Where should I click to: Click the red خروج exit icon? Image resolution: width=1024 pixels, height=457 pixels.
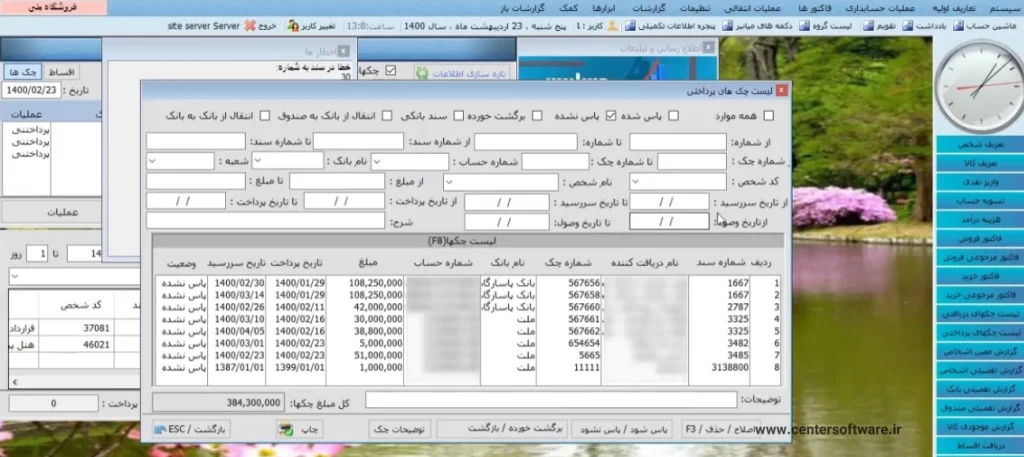coord(251,26)
